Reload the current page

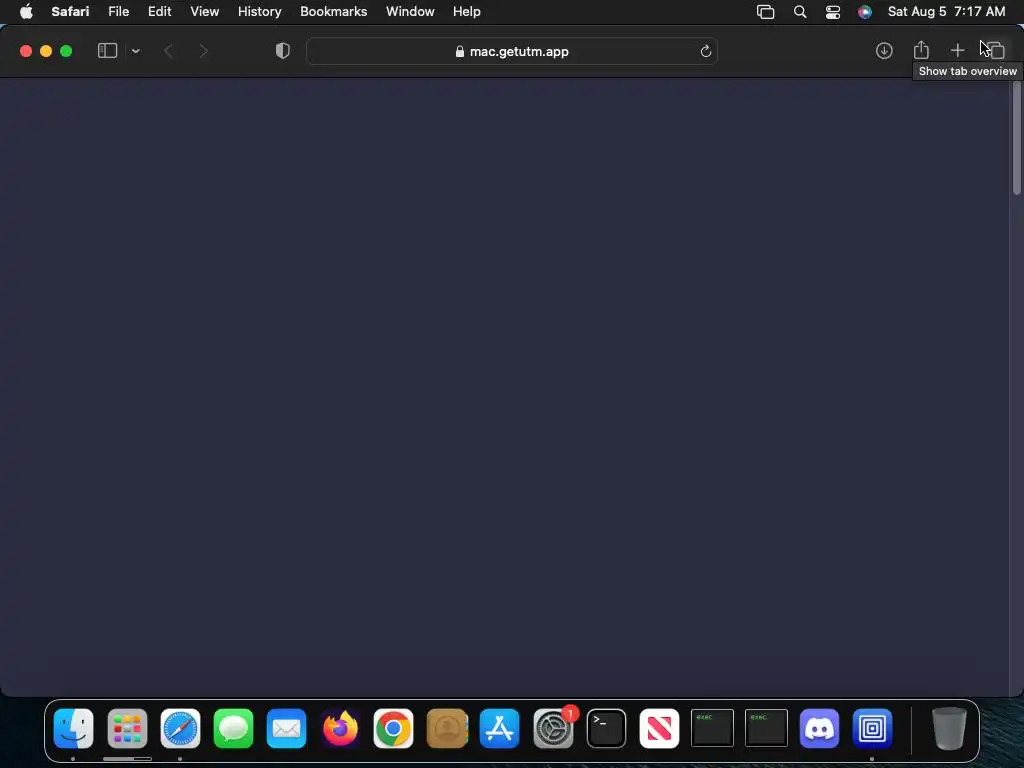pyautogui.click(x=705, y=52)
